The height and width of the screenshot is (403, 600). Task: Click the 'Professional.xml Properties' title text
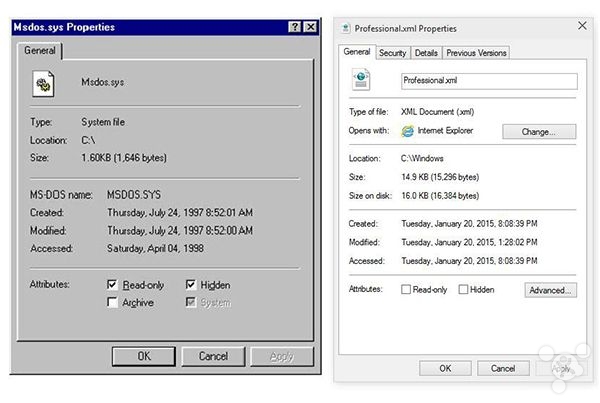pos(406,29)
